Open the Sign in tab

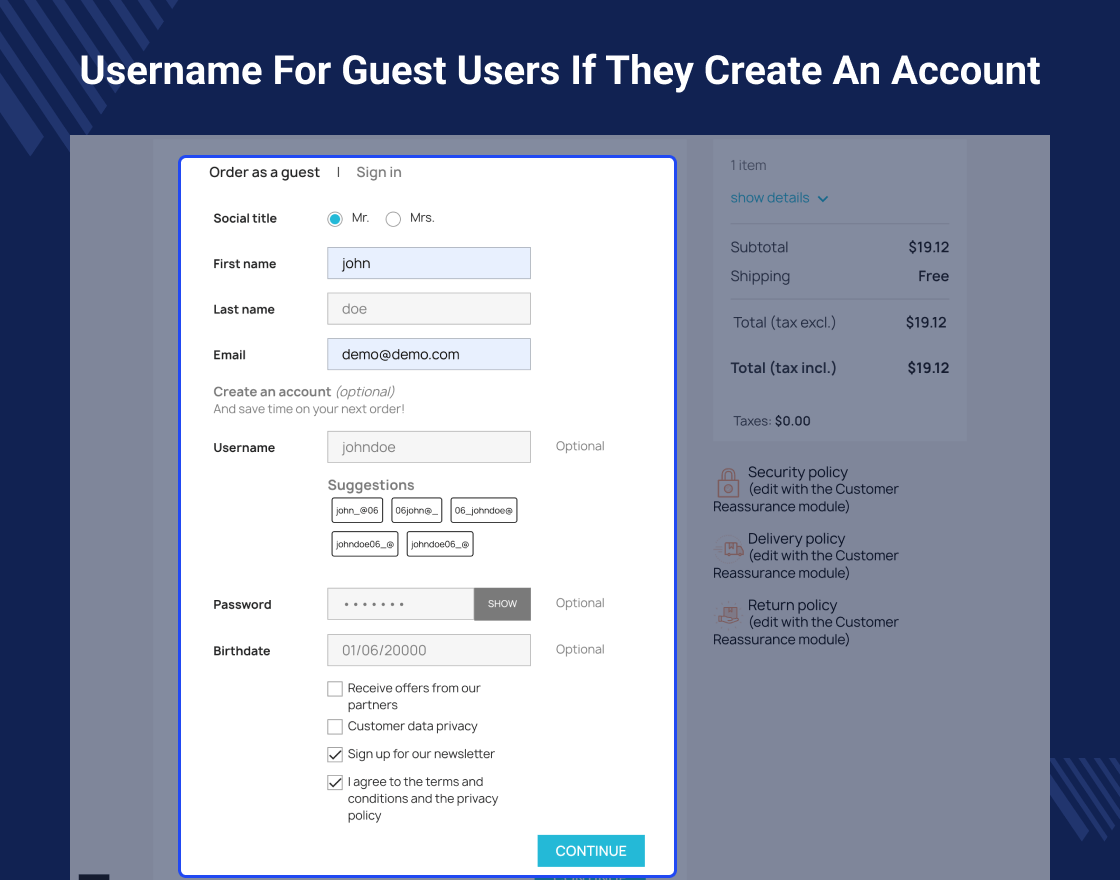tap(379, 172)
